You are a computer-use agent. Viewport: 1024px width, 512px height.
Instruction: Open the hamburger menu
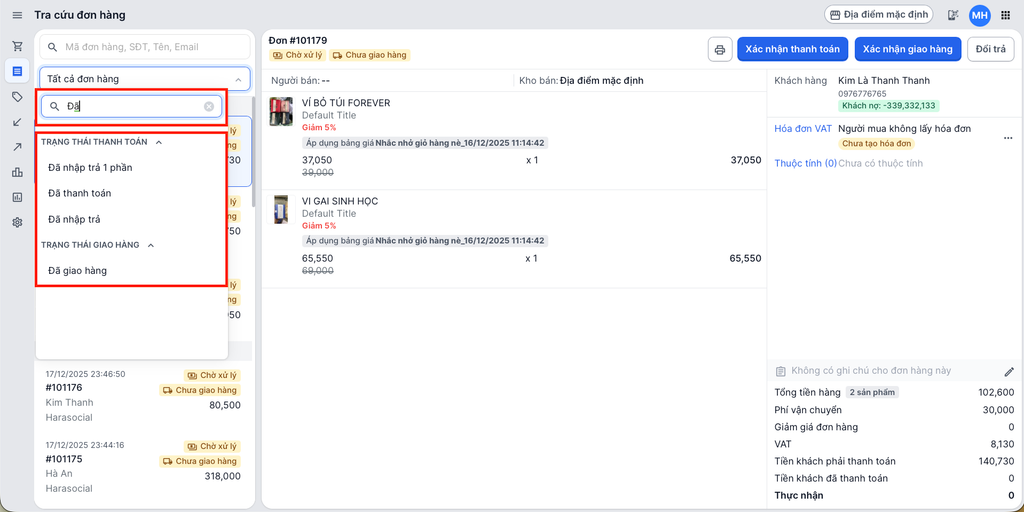[x=17, y=15]
